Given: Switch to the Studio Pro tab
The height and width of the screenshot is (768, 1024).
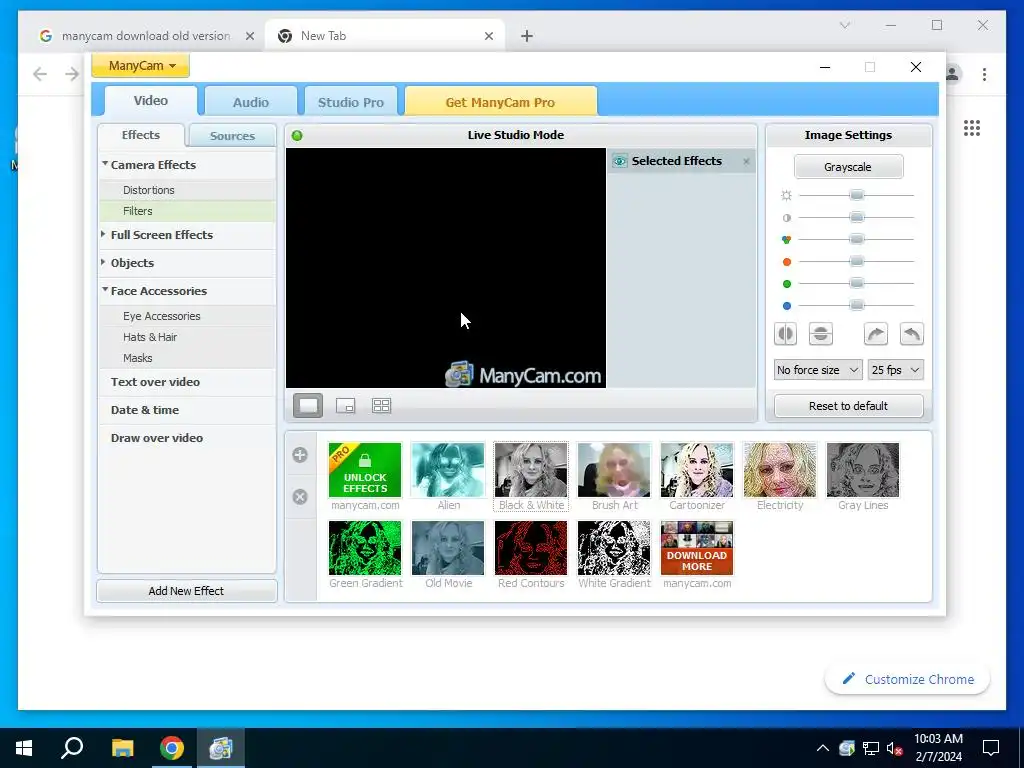Looking at the screenshot, I should 351,102.
